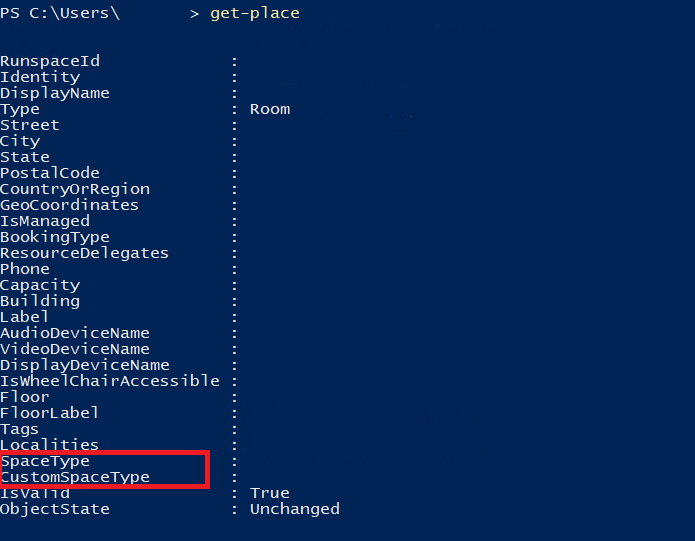Screen dimensions: 695x541
Task: Click the Street property label
Action: 30,125
